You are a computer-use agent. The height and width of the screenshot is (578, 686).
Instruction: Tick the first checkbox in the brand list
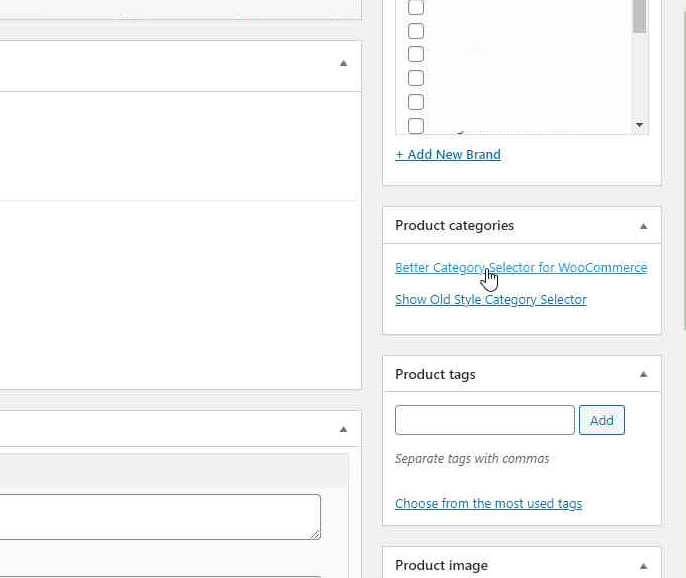pyautogui.click(x=416, y=7)
